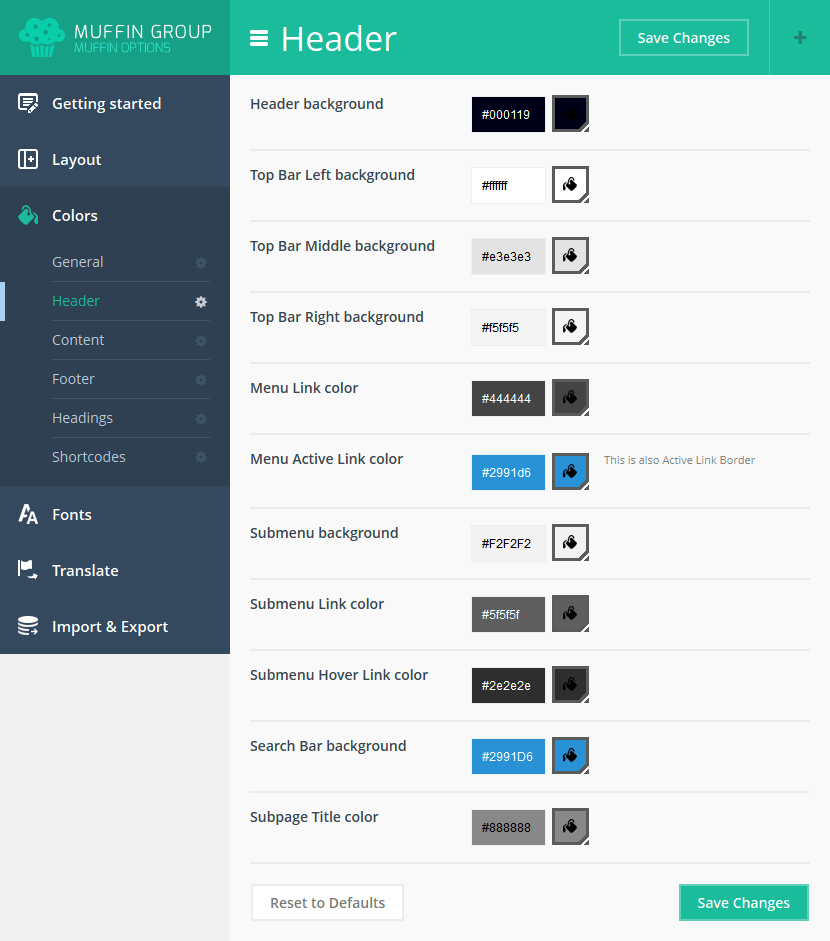
Task: Click gear icon next to General submenu
Action: coord(201,262)
